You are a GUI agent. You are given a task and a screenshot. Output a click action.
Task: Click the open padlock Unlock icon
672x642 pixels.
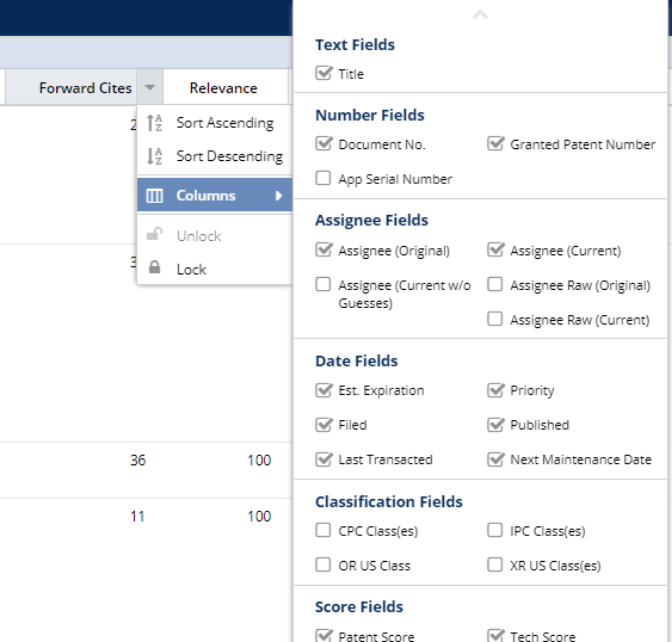(154, 234)
